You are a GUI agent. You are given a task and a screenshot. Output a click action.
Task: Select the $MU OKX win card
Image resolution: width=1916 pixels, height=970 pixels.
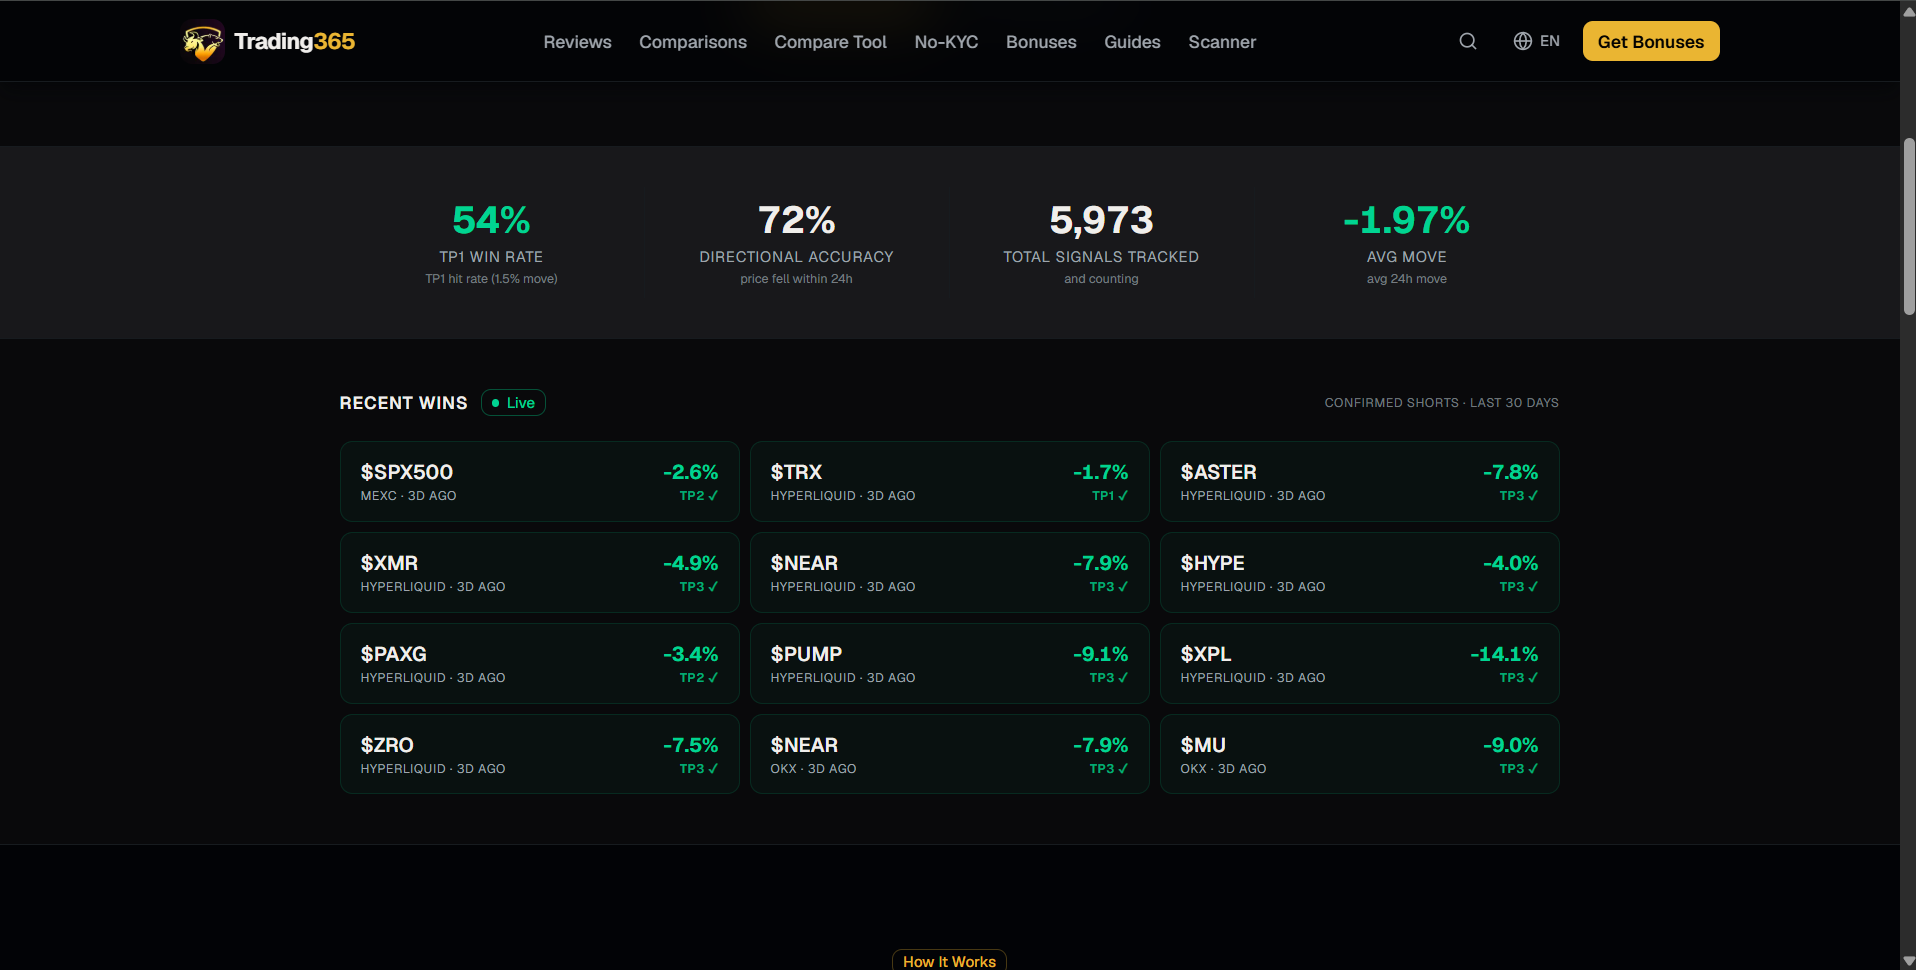tap(1359, 754)
